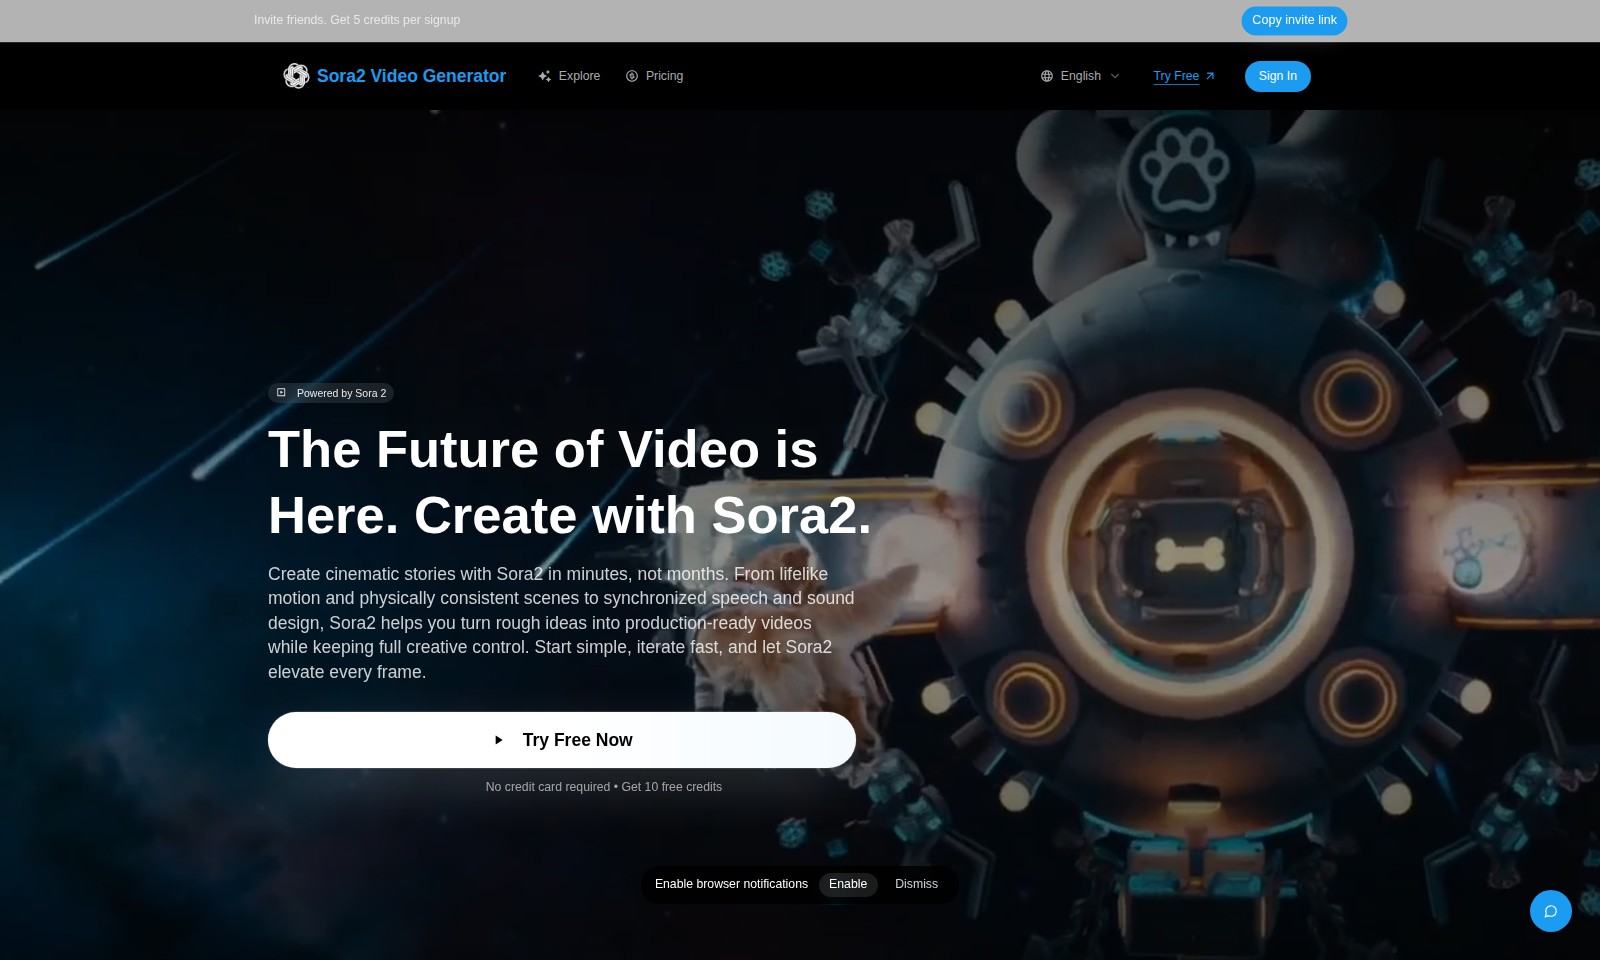Click the play triangle in Try Free Now

point(498,740)
